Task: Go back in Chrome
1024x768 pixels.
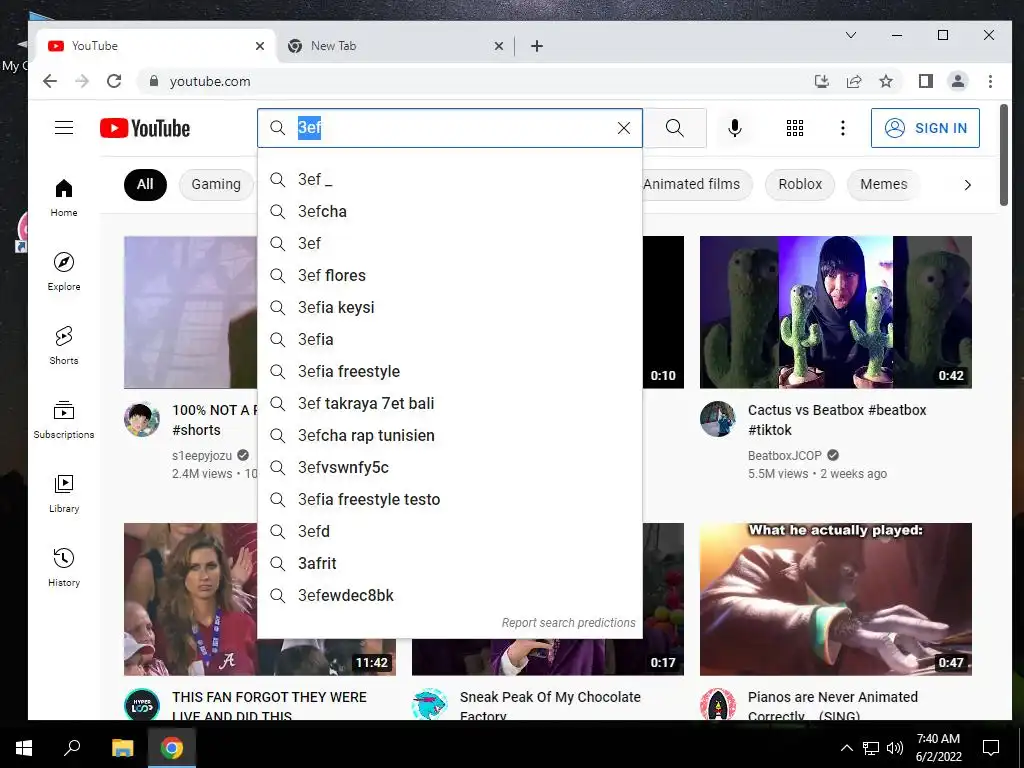Action: click(x=50, y=81)
